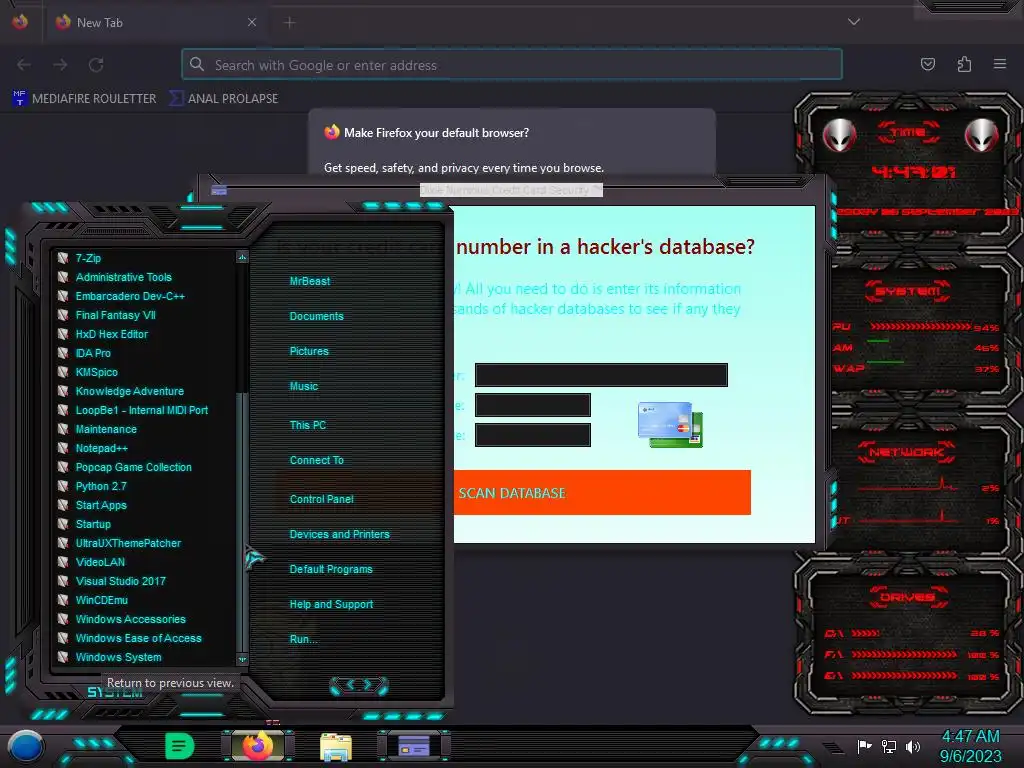Image resolution: width=1024 pixels, height=768 pixels.
Task: Click the programs list scroll-down arrow
Action: (242, 659)
